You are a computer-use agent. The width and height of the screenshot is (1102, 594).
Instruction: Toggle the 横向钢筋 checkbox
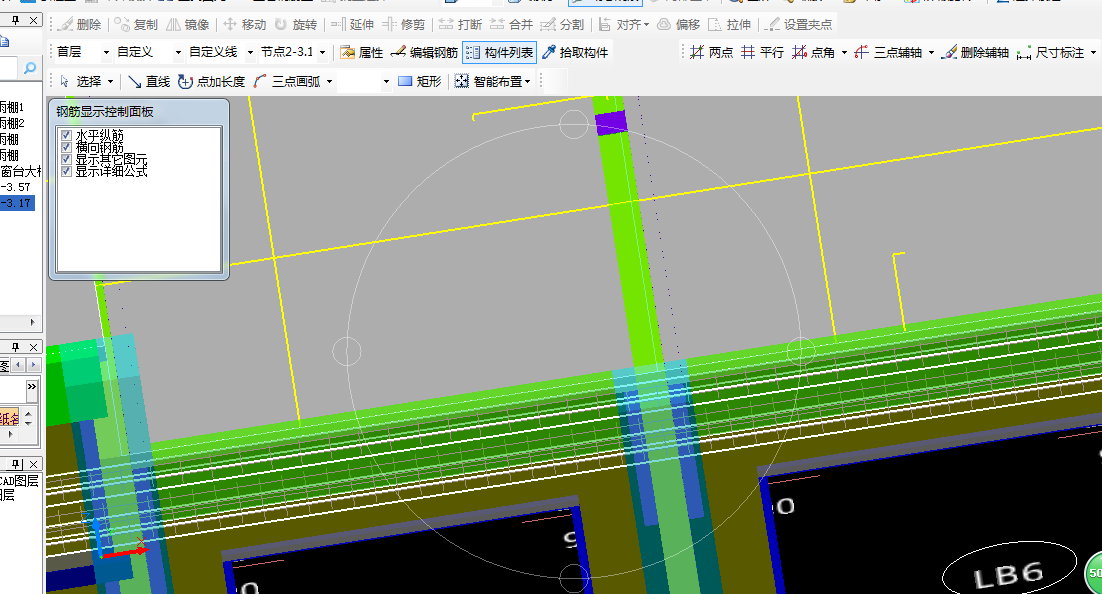(67, 147)
